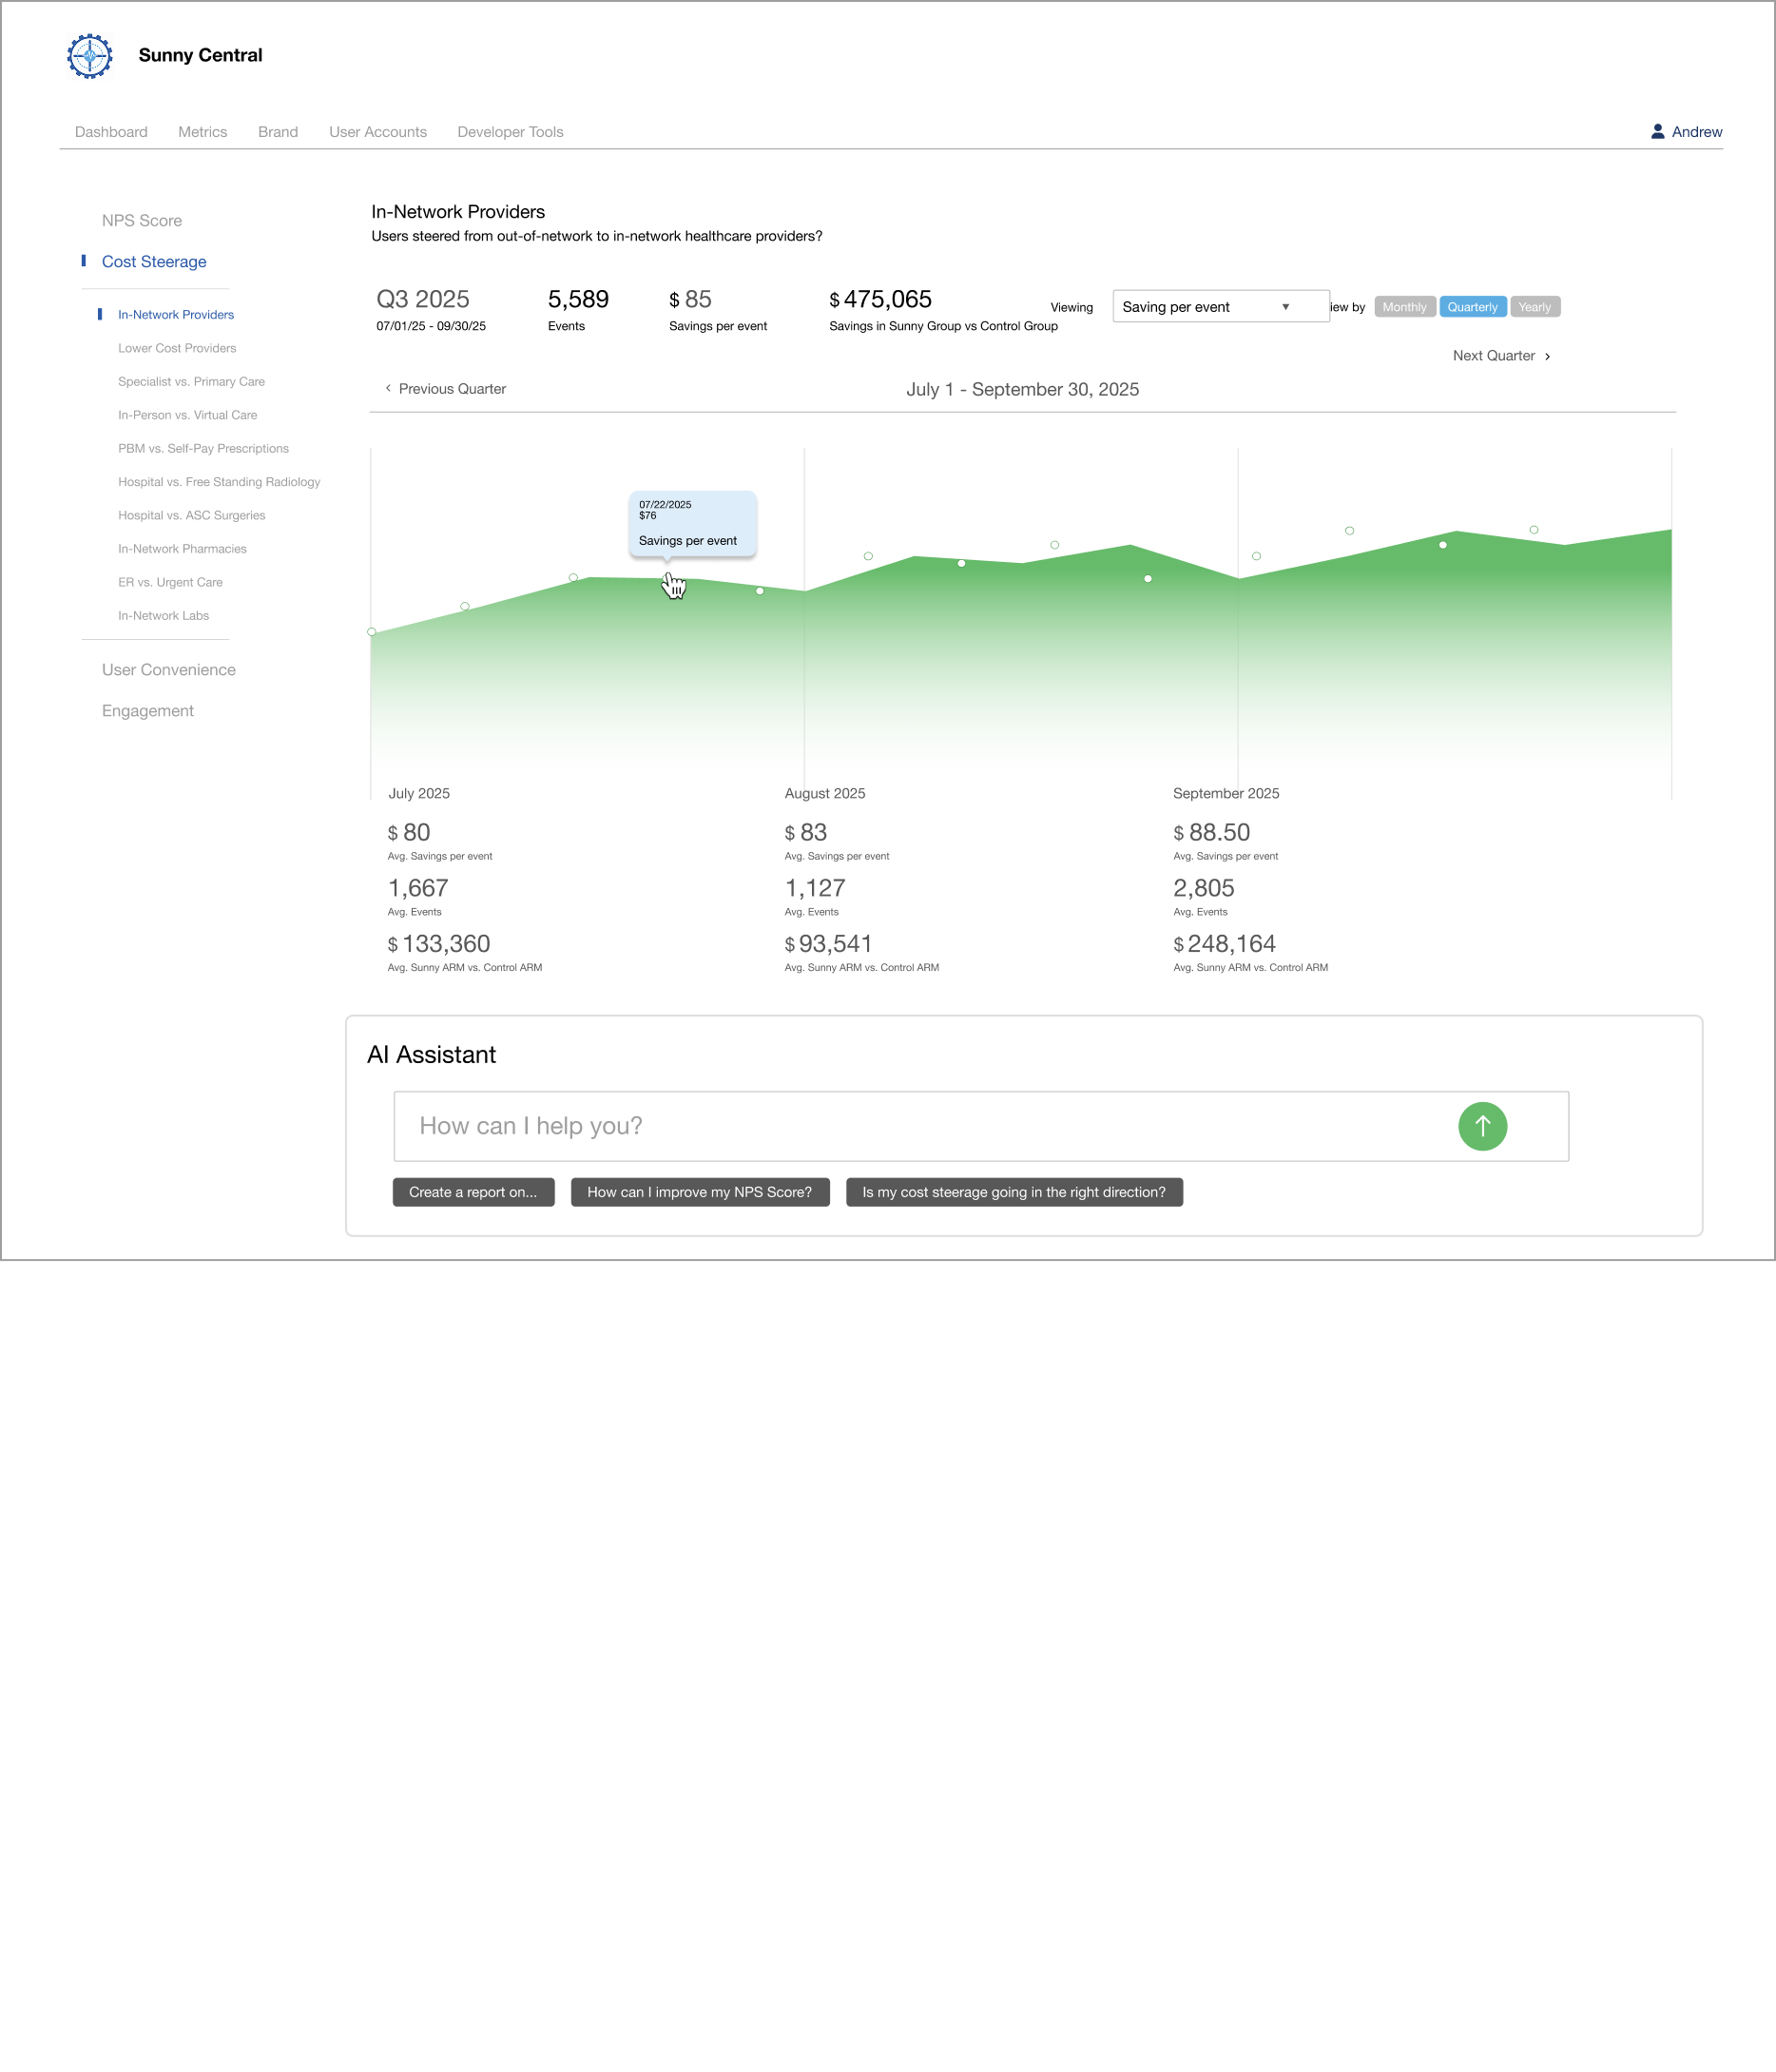Click the Previous Quarter chevron arrow
Image resolution: width=1776 pixels, height=2072 pixels.
pos(388,388)
